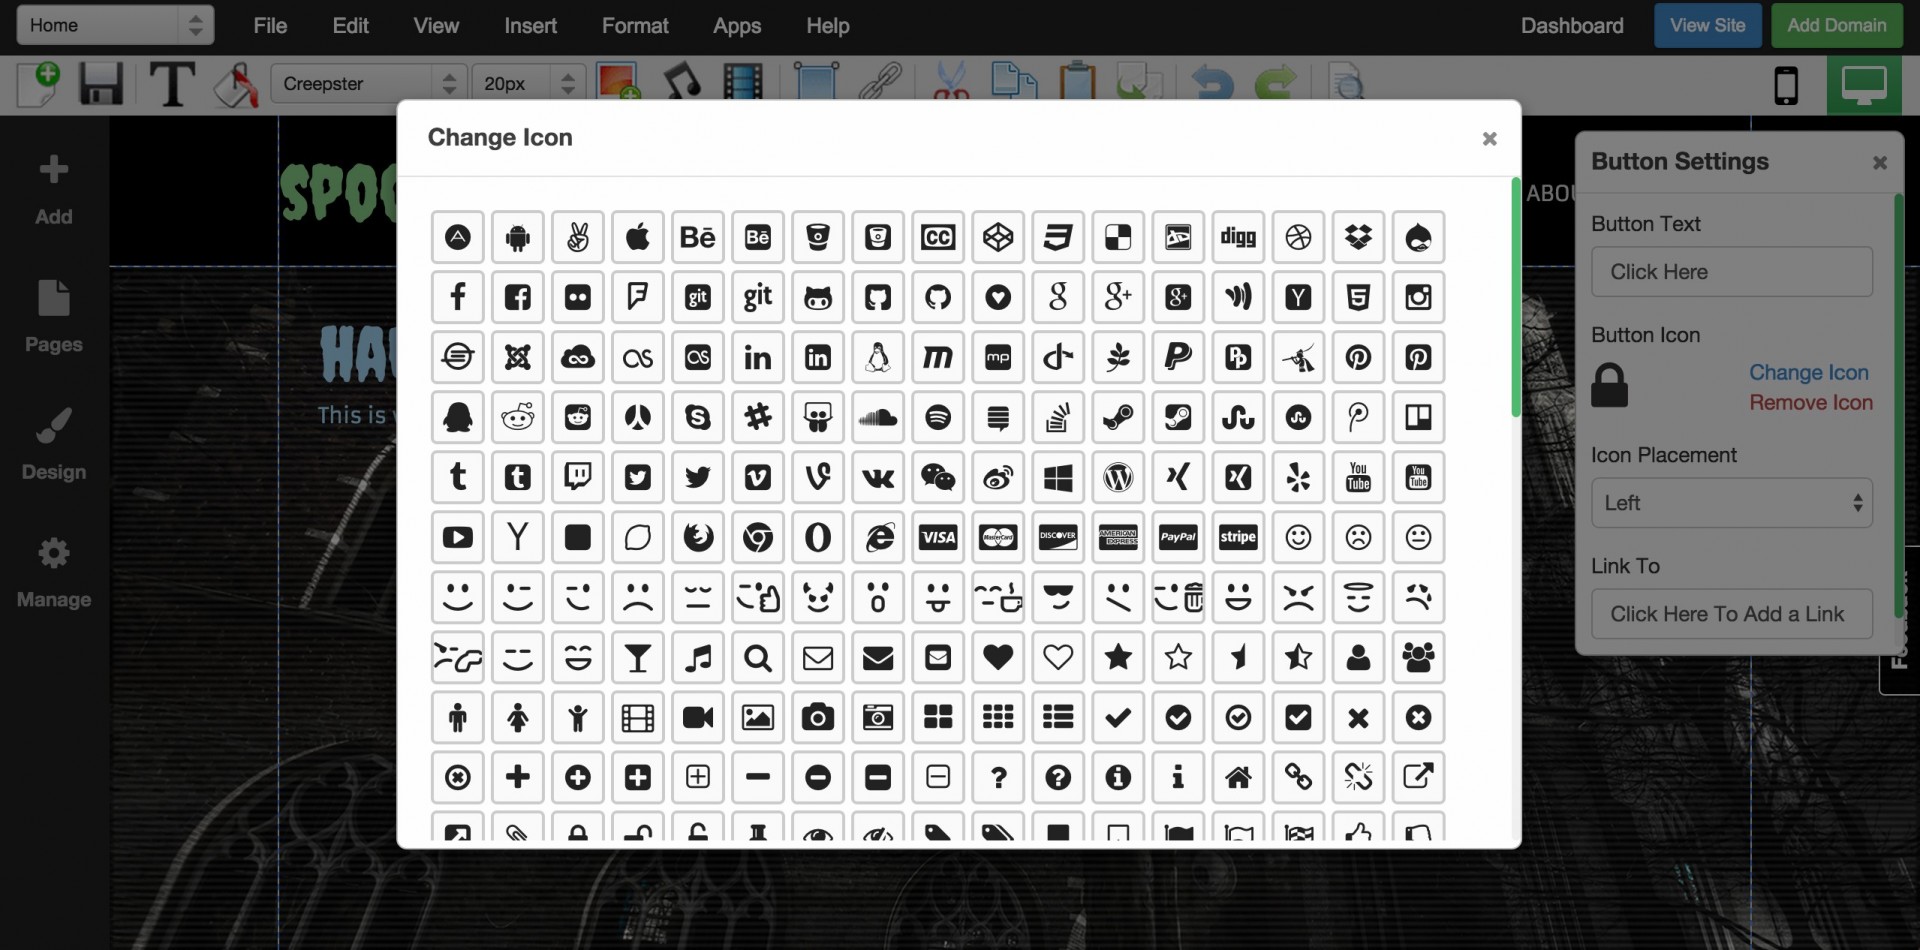Open the Insert menu

530,26
